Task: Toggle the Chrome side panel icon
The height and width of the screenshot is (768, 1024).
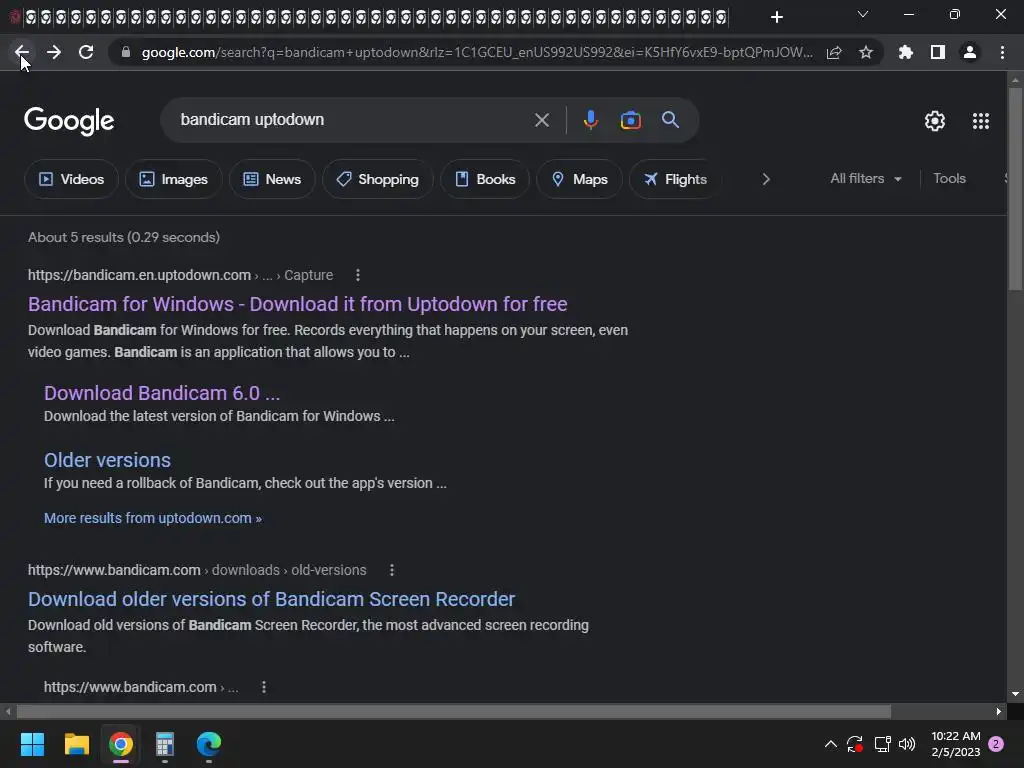Action: click(x=938, y=52)
